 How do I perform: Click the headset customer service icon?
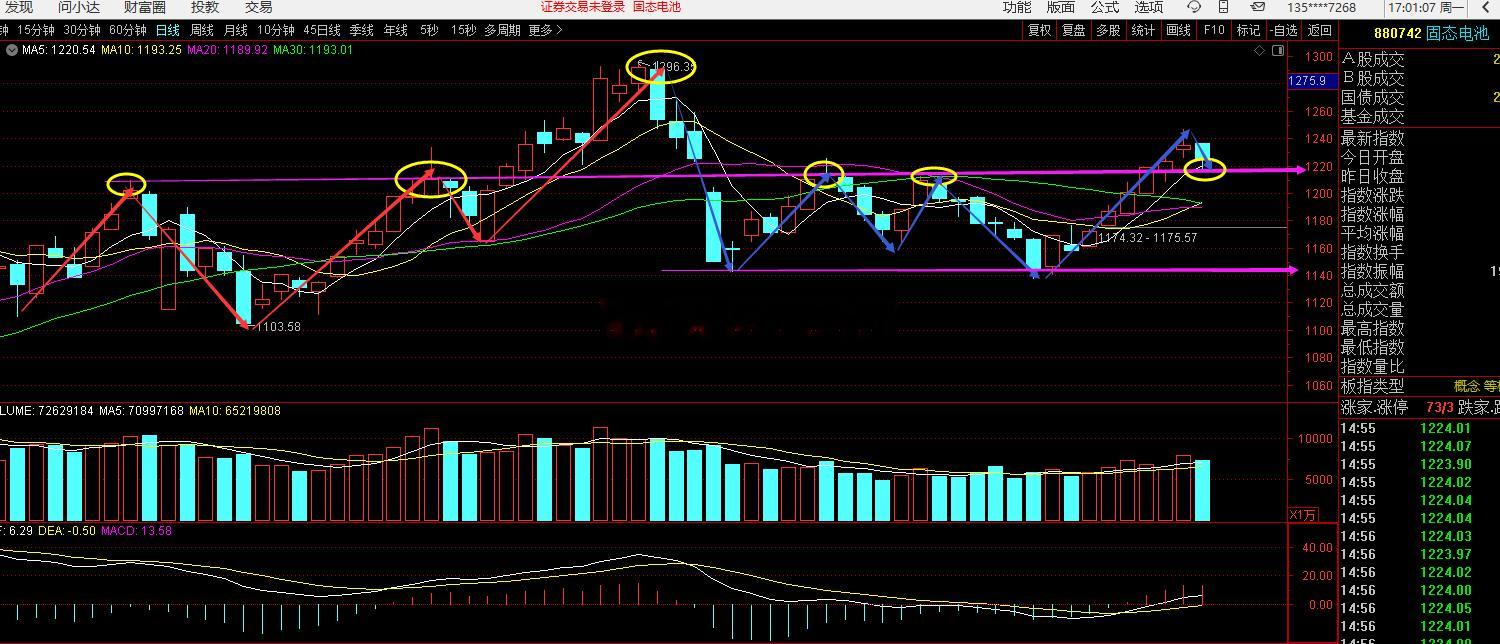pos(1192,7)
